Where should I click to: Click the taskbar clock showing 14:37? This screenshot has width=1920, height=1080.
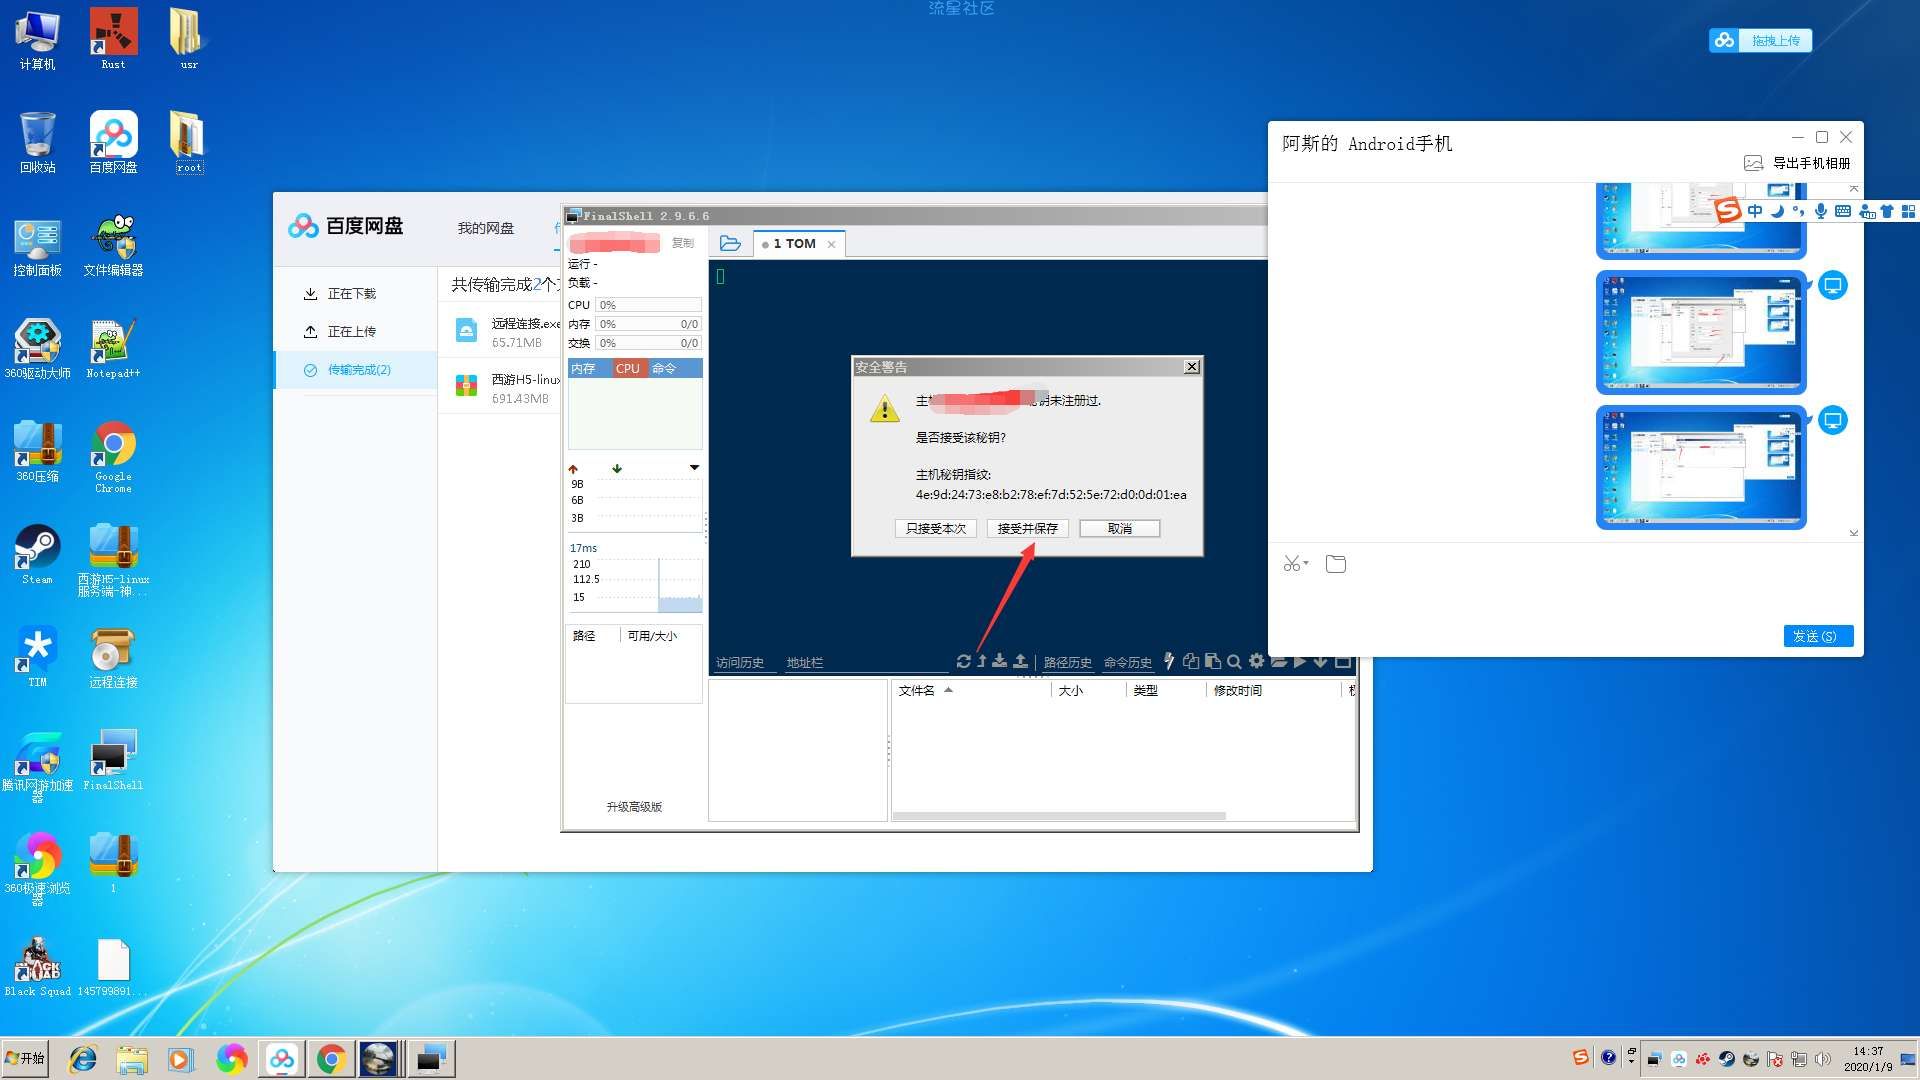tap(1868, 1059)
